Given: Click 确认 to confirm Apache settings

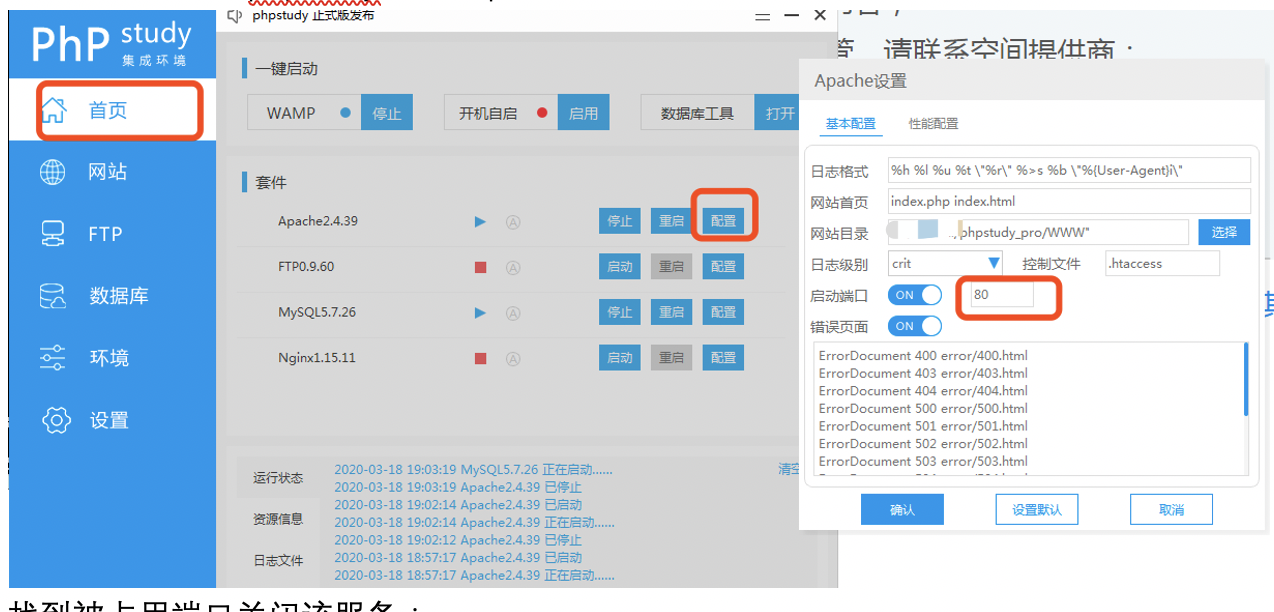Looking at the screenshot, I should [x=902, y=509].
